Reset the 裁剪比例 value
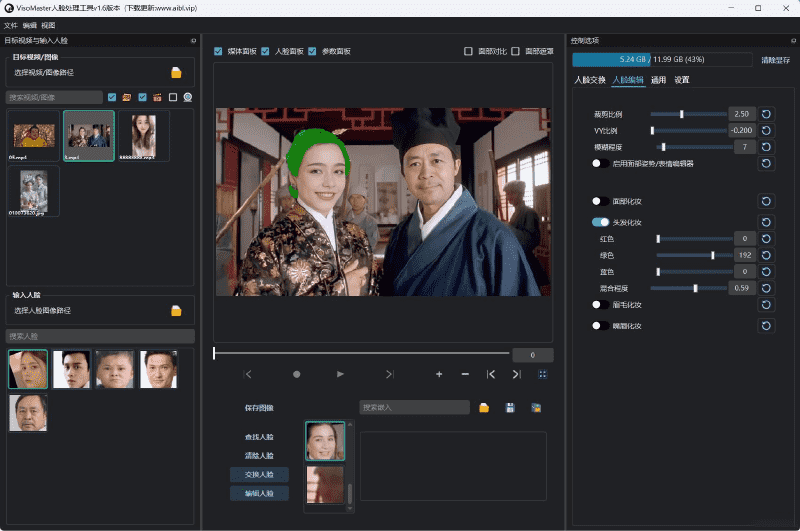The image size is (800, 531). click(x=766, y=114)
